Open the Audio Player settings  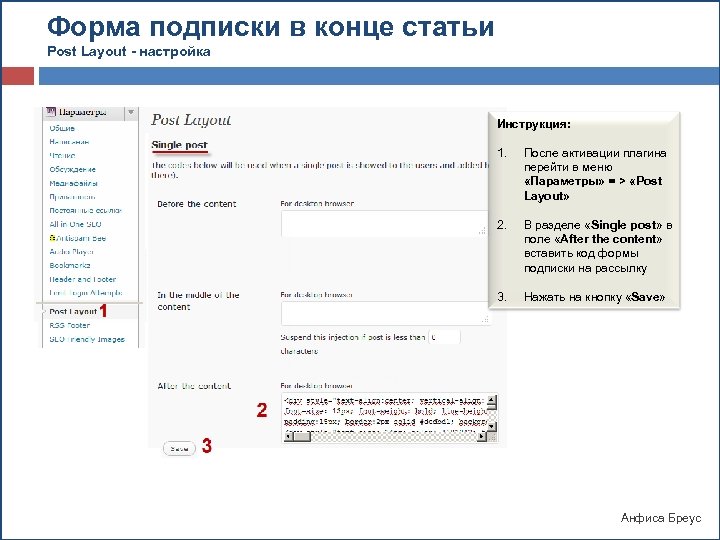pos(72,252)
